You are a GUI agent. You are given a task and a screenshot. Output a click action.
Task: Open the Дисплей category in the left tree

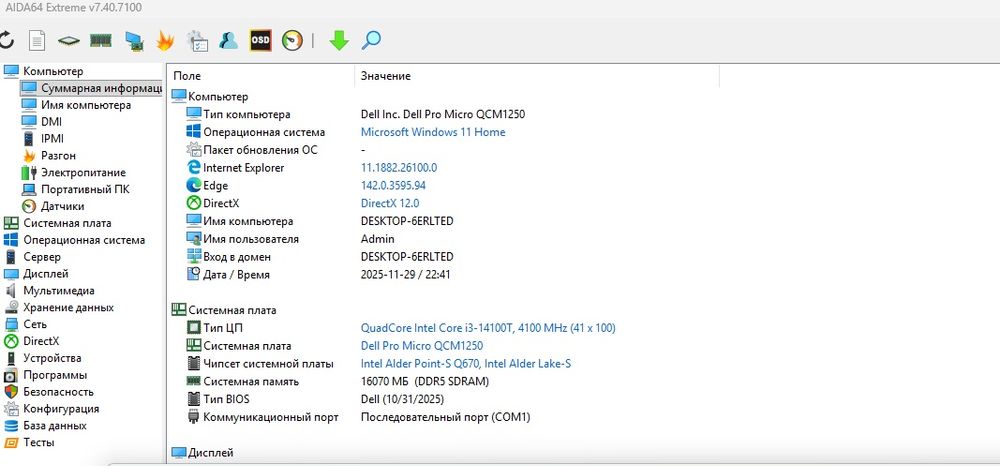point(46,273)
